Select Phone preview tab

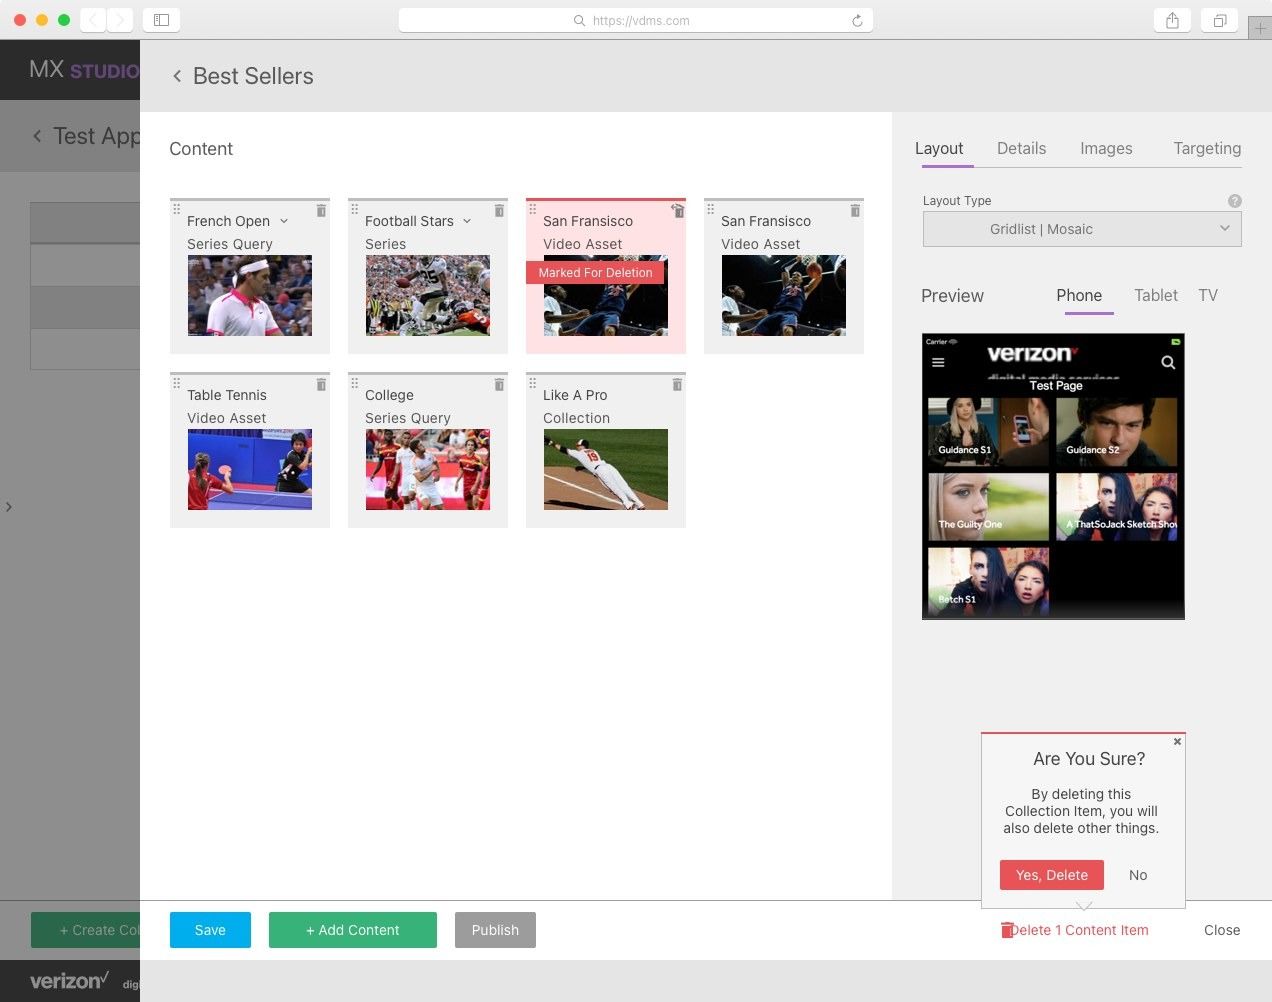(x=1079, y=295)
